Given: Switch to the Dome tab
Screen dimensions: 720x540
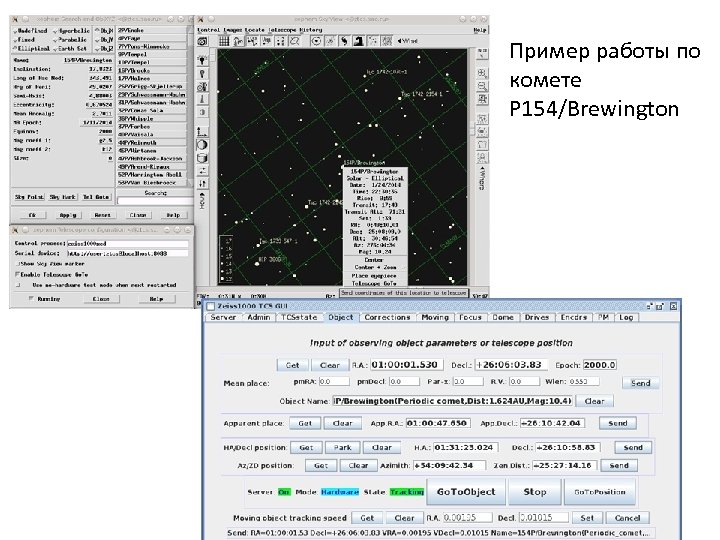Looking at the screenshot, I should coord(503,317).
